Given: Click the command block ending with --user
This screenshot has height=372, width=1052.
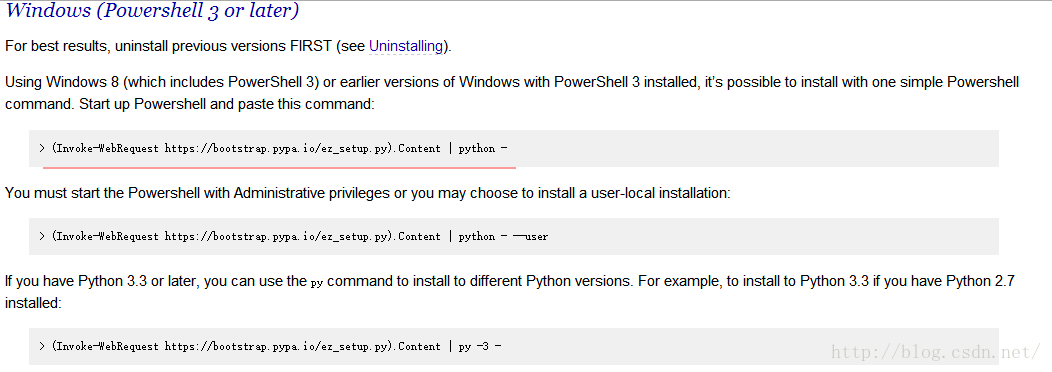Looking at the screenshot, I should point(513,236).
